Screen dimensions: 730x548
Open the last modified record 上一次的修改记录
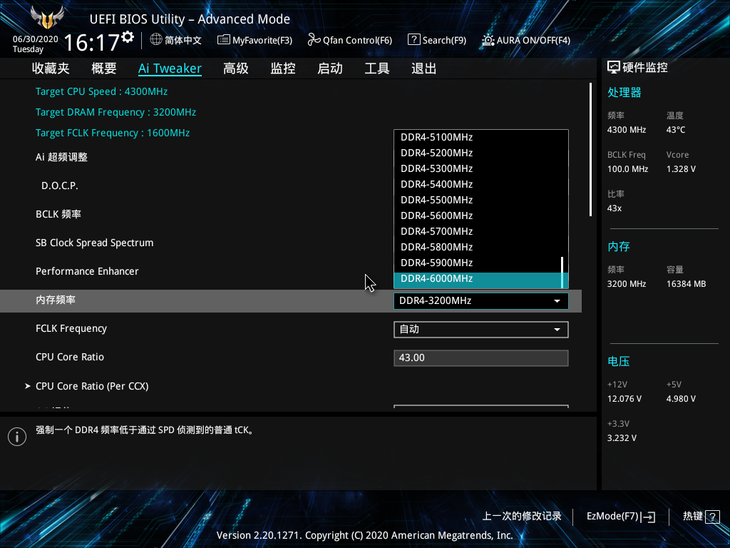click(x=521, y=516)
